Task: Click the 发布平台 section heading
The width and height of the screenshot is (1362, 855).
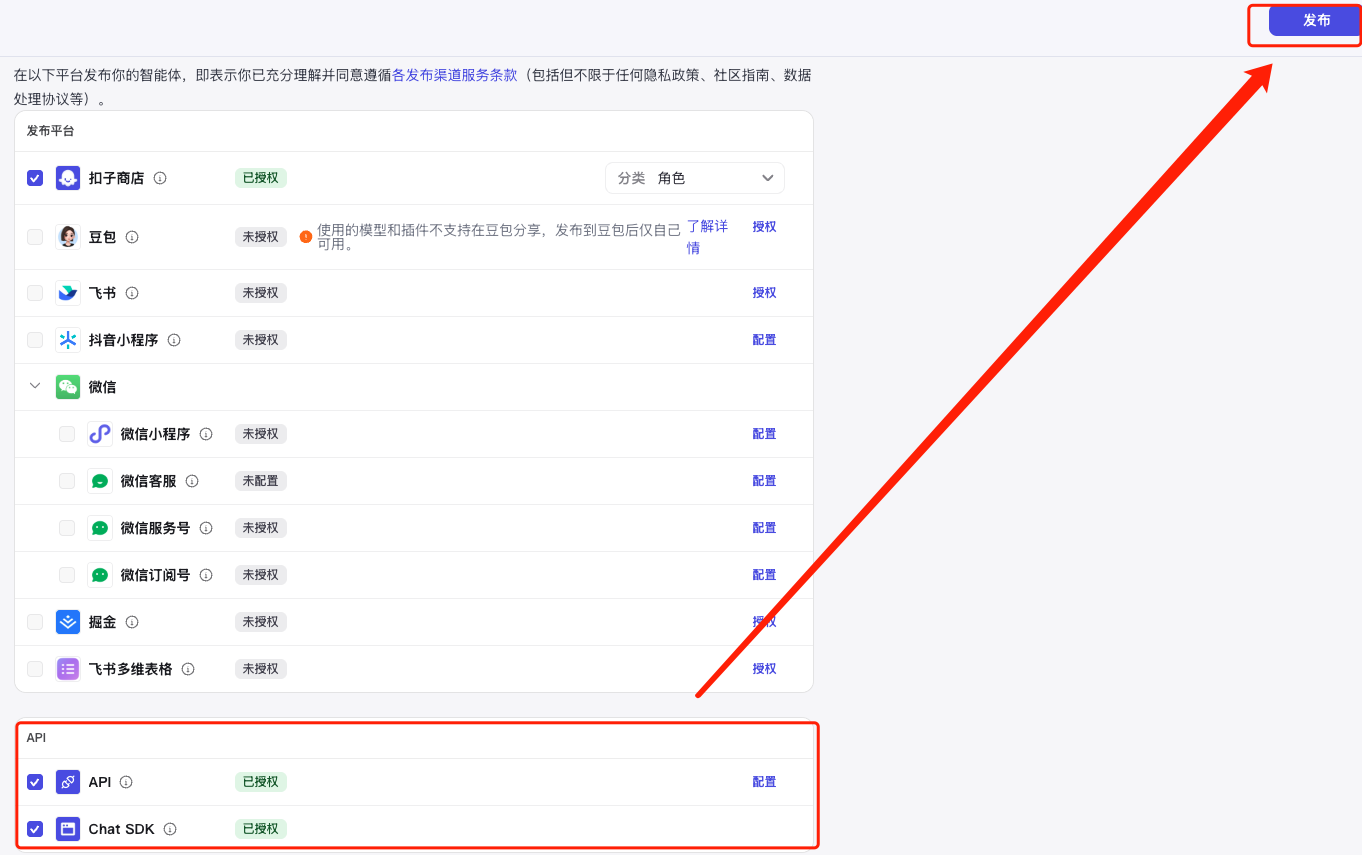Action: coord(51,131)
